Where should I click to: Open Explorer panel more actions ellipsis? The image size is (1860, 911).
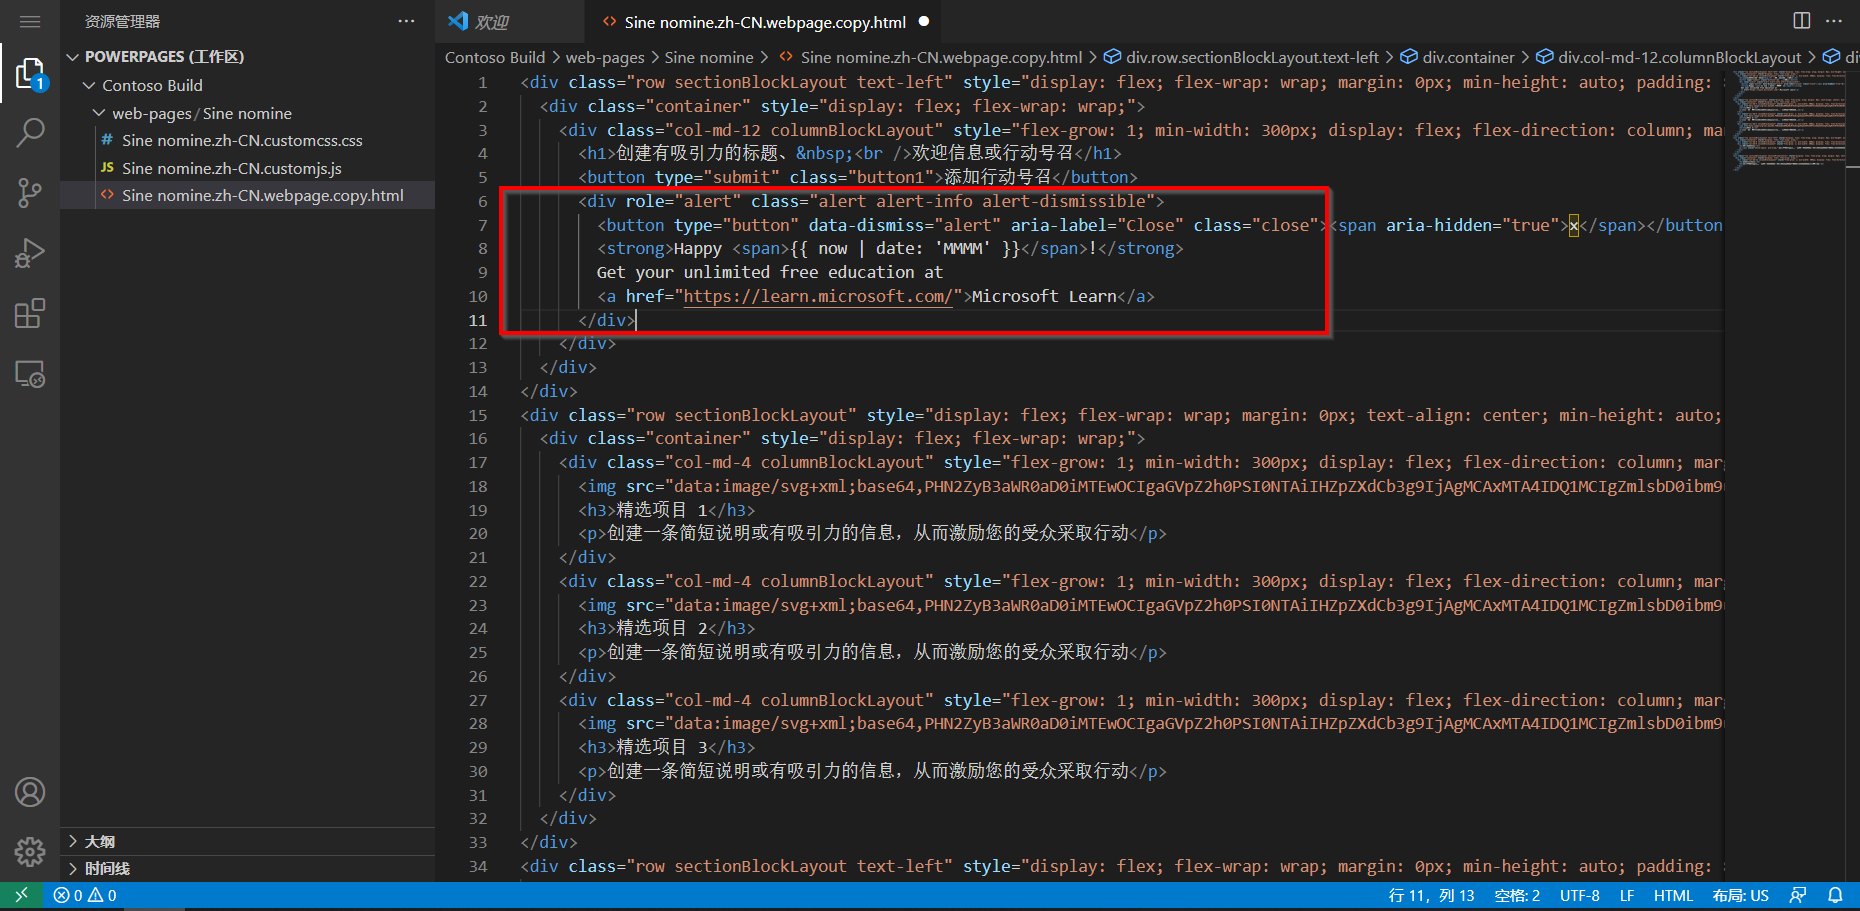click(406, 21)
